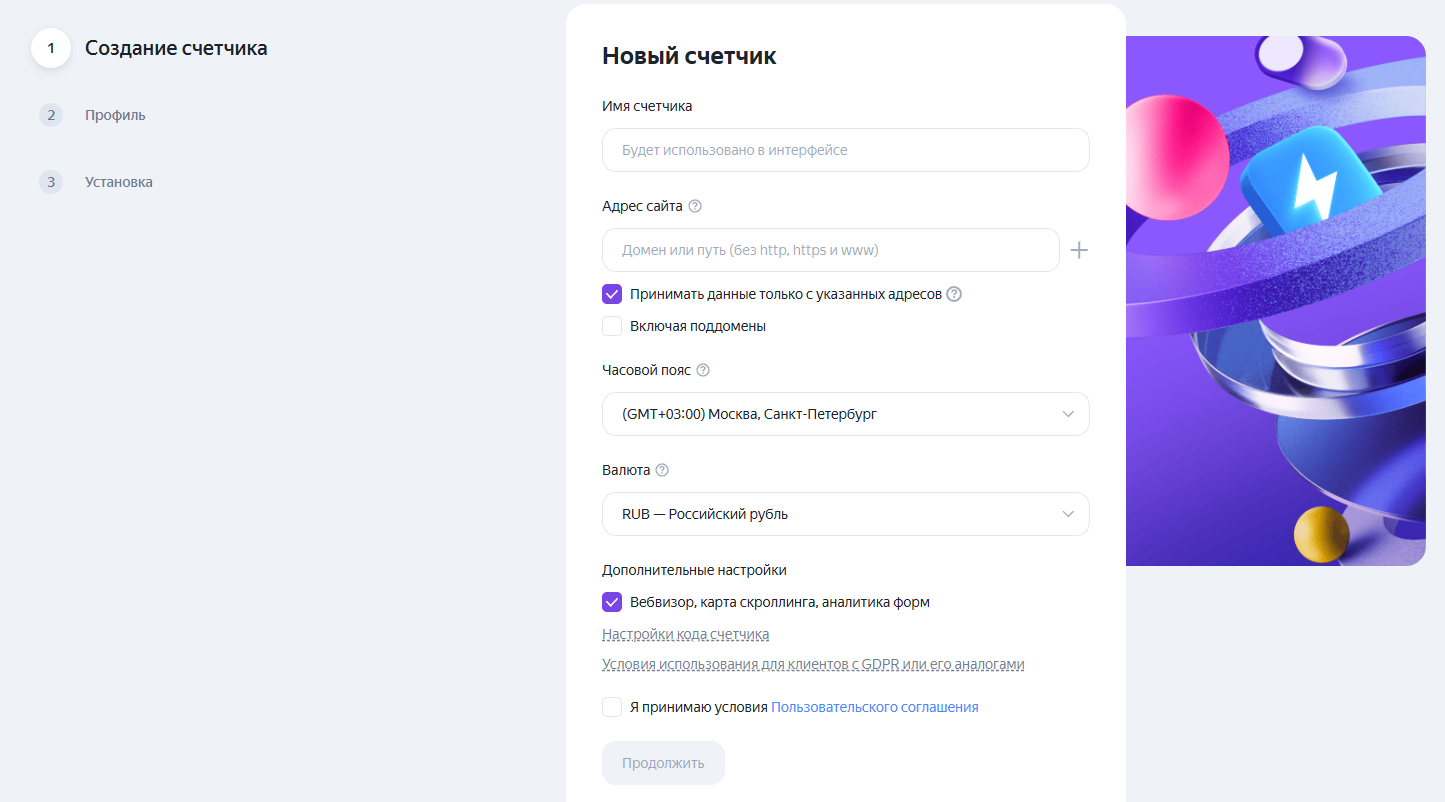Screen dimensions: 1445x802
Task: Open the Часовой пояс dropdown
Action: pyautogui.click(x=846, y=414)
